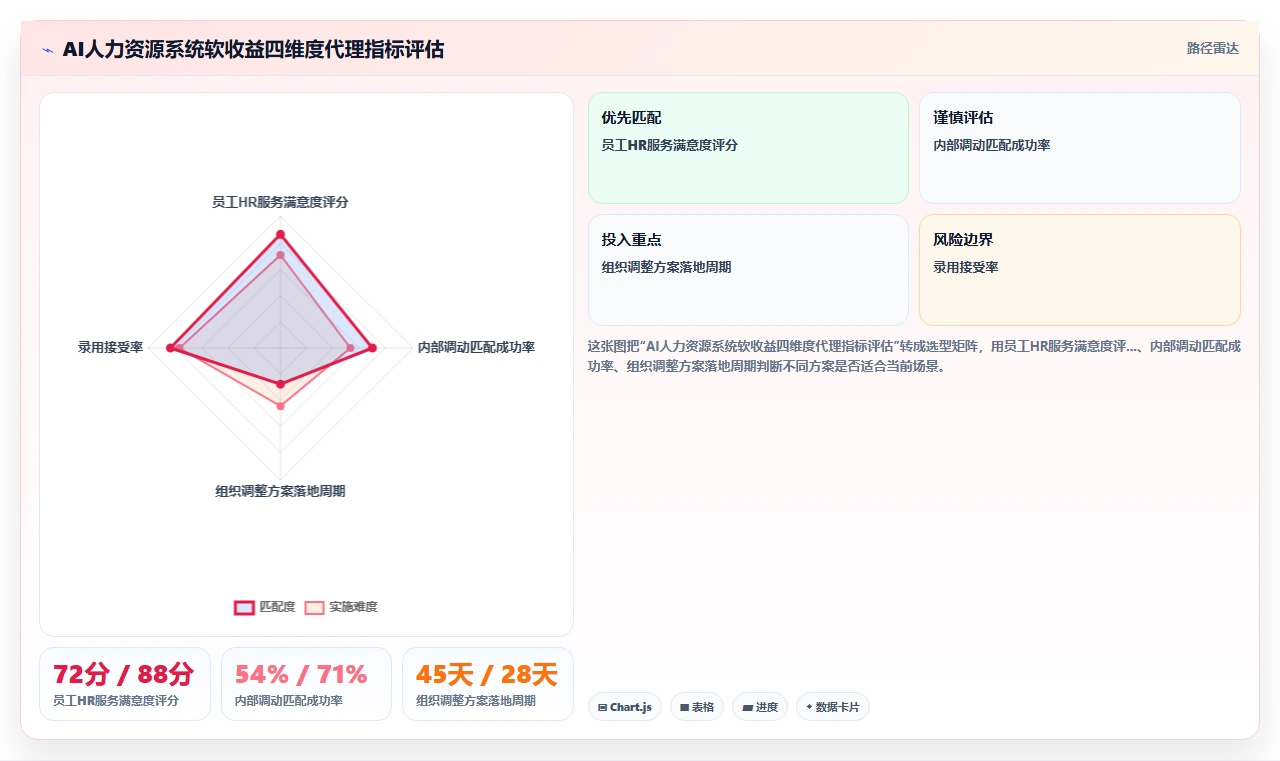Click caption under the 45天 / 28天 metric
The image size is (1280, 761).
click(x=476, y=701)
